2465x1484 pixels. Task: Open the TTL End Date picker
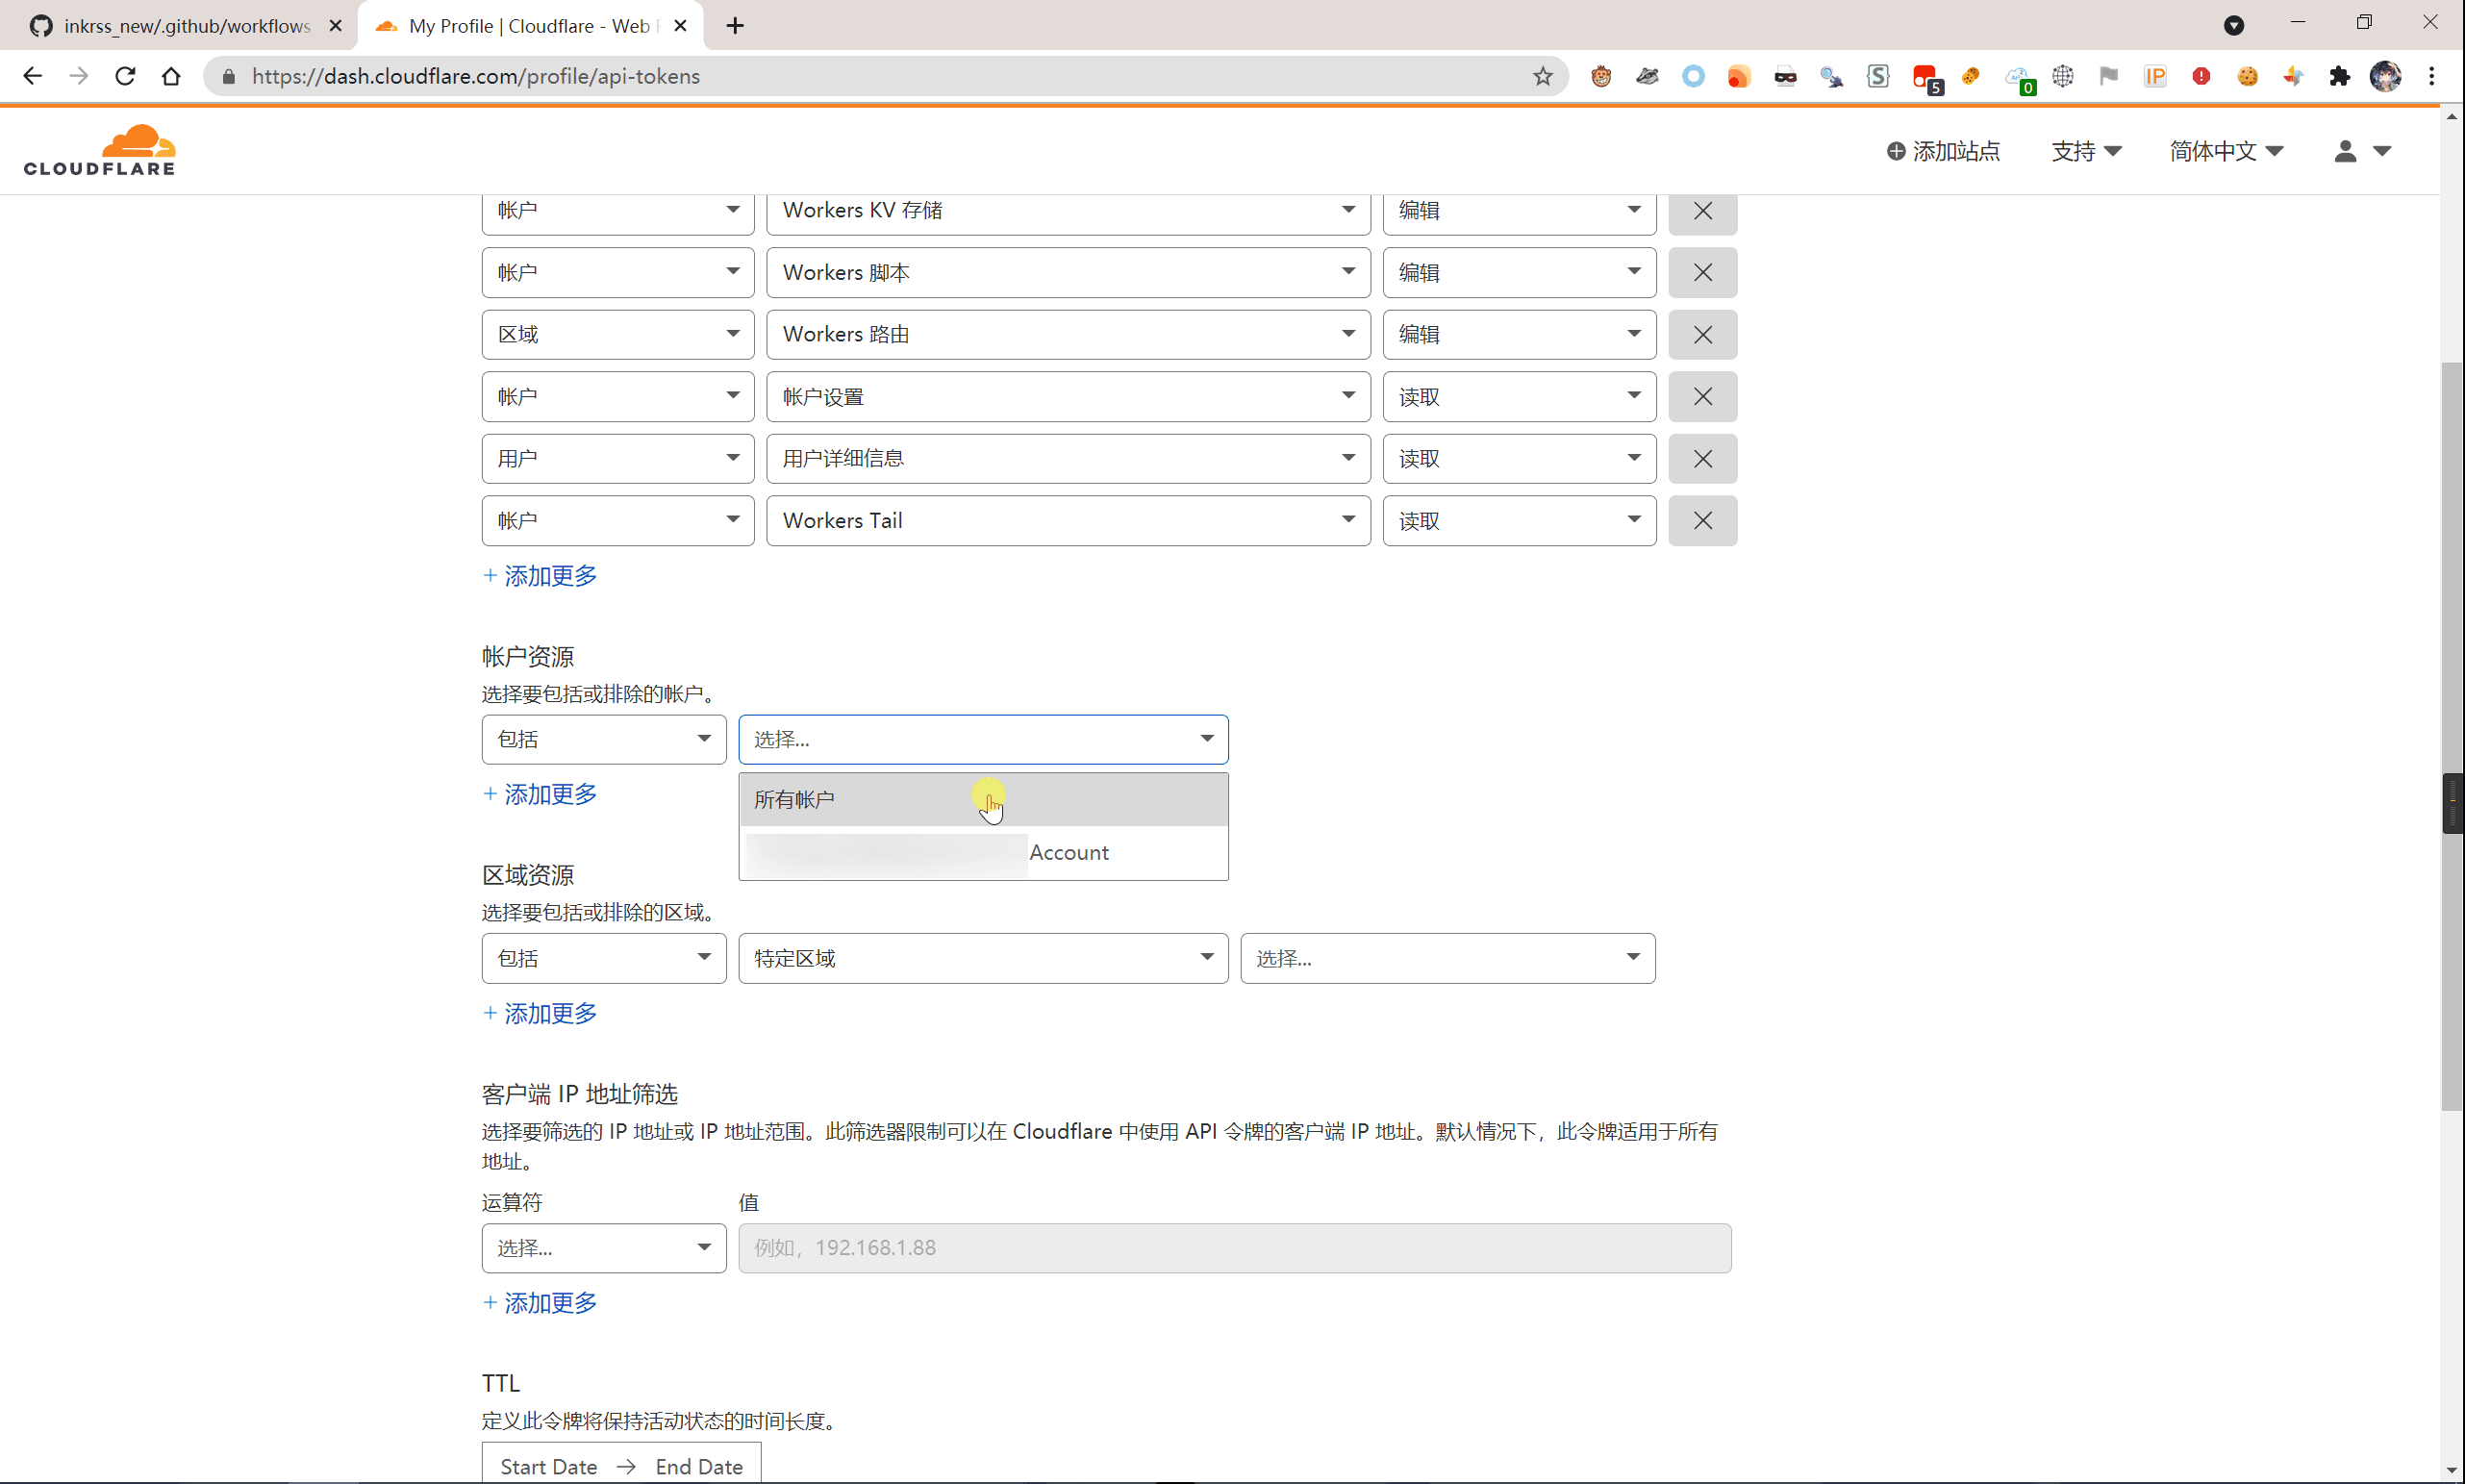click(x=699, y=1467)
